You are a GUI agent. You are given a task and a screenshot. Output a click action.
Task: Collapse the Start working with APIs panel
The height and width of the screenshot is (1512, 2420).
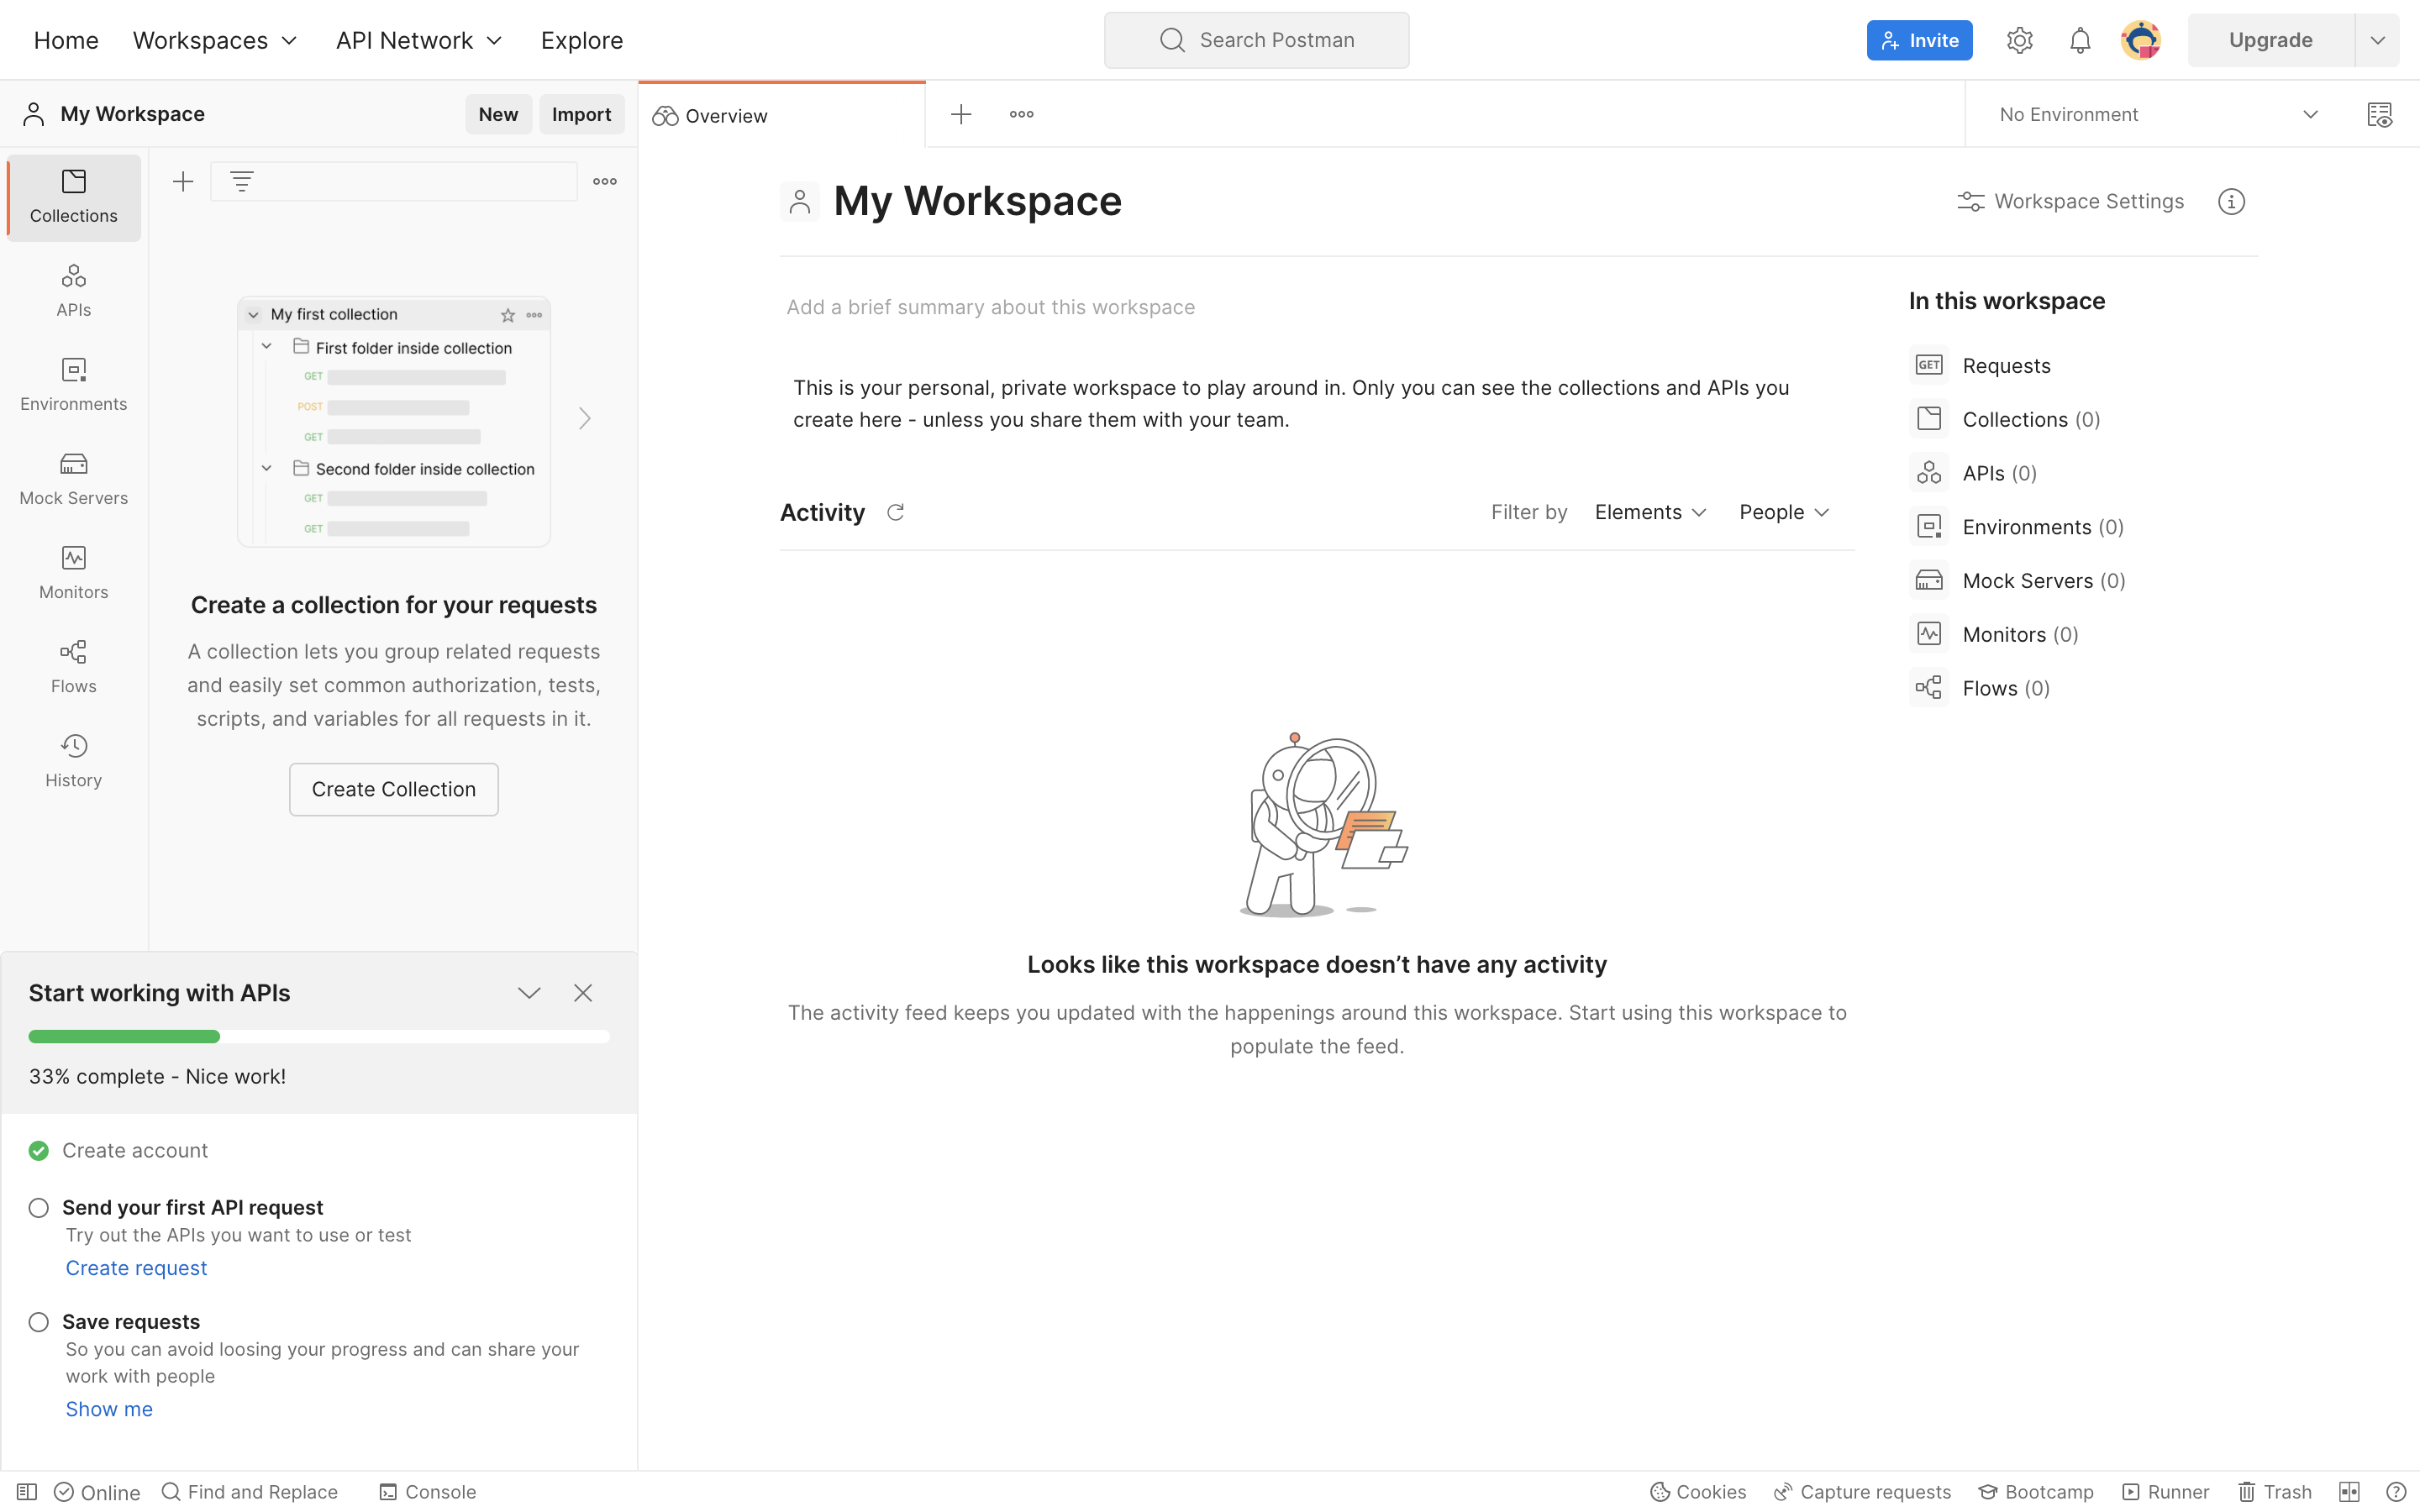529,992
